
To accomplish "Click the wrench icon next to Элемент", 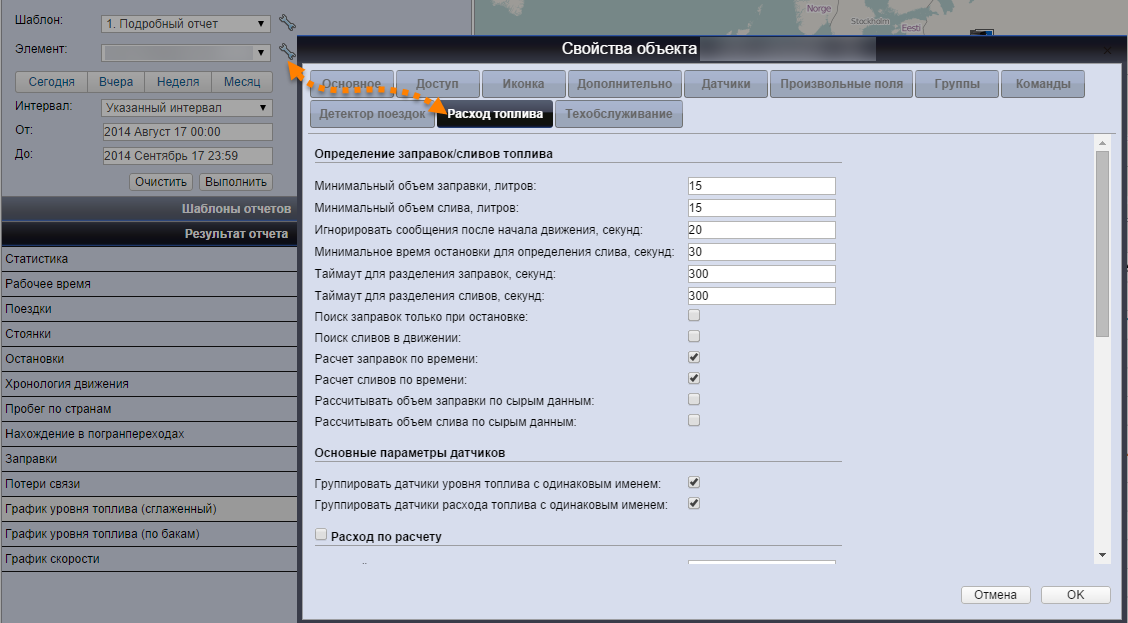I will pyautogui.click(x=287, y=51).
